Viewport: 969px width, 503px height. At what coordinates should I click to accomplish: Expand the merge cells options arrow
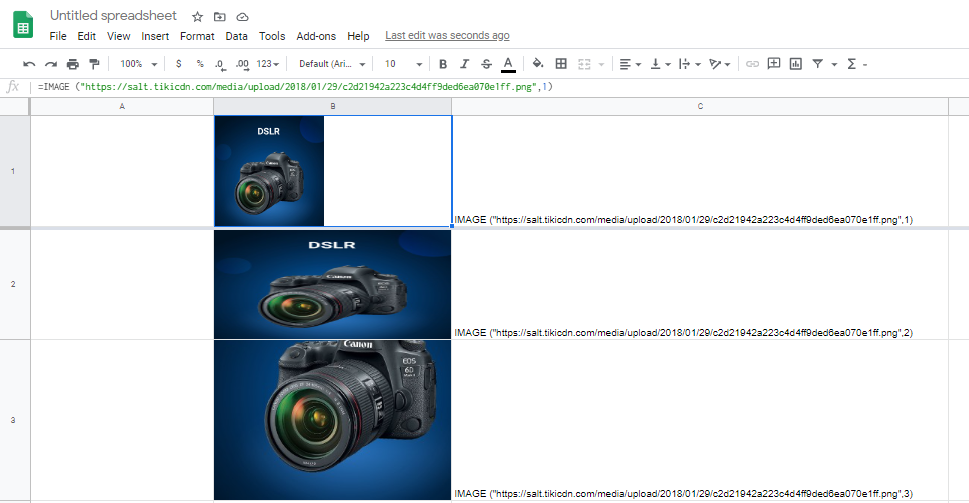pos(601,64)
